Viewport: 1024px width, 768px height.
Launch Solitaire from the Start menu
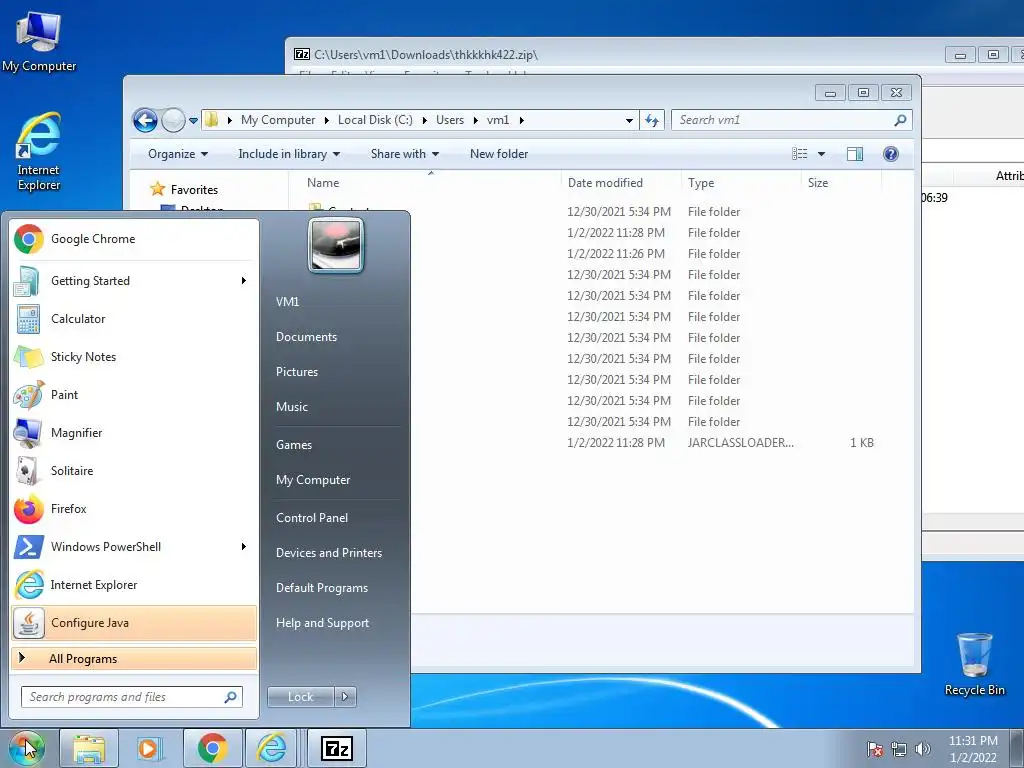tap(134, 471)
